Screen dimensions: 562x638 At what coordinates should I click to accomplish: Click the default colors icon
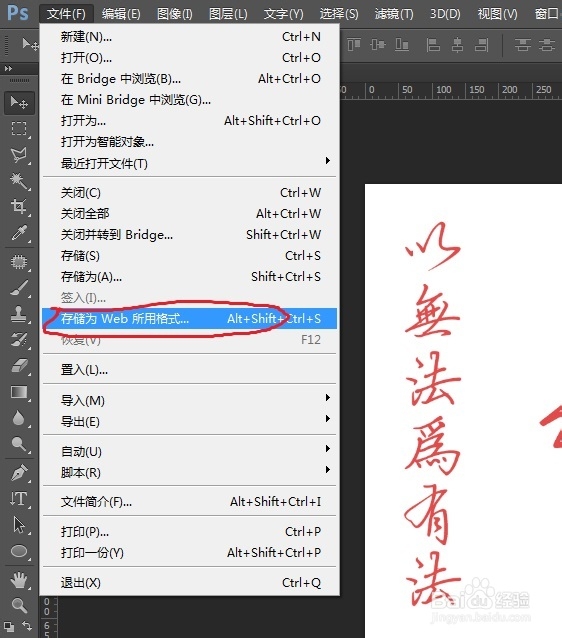[9, 626]
